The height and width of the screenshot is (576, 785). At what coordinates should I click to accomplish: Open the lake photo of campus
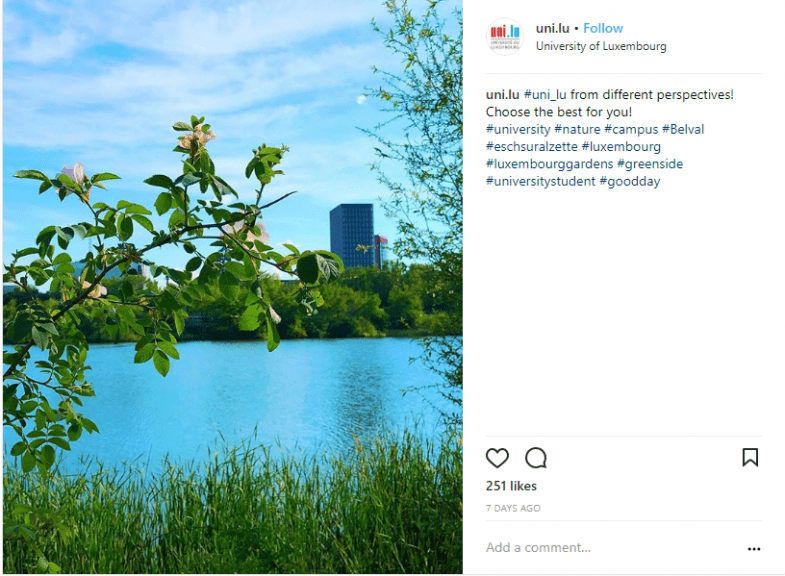coord(233,287)
